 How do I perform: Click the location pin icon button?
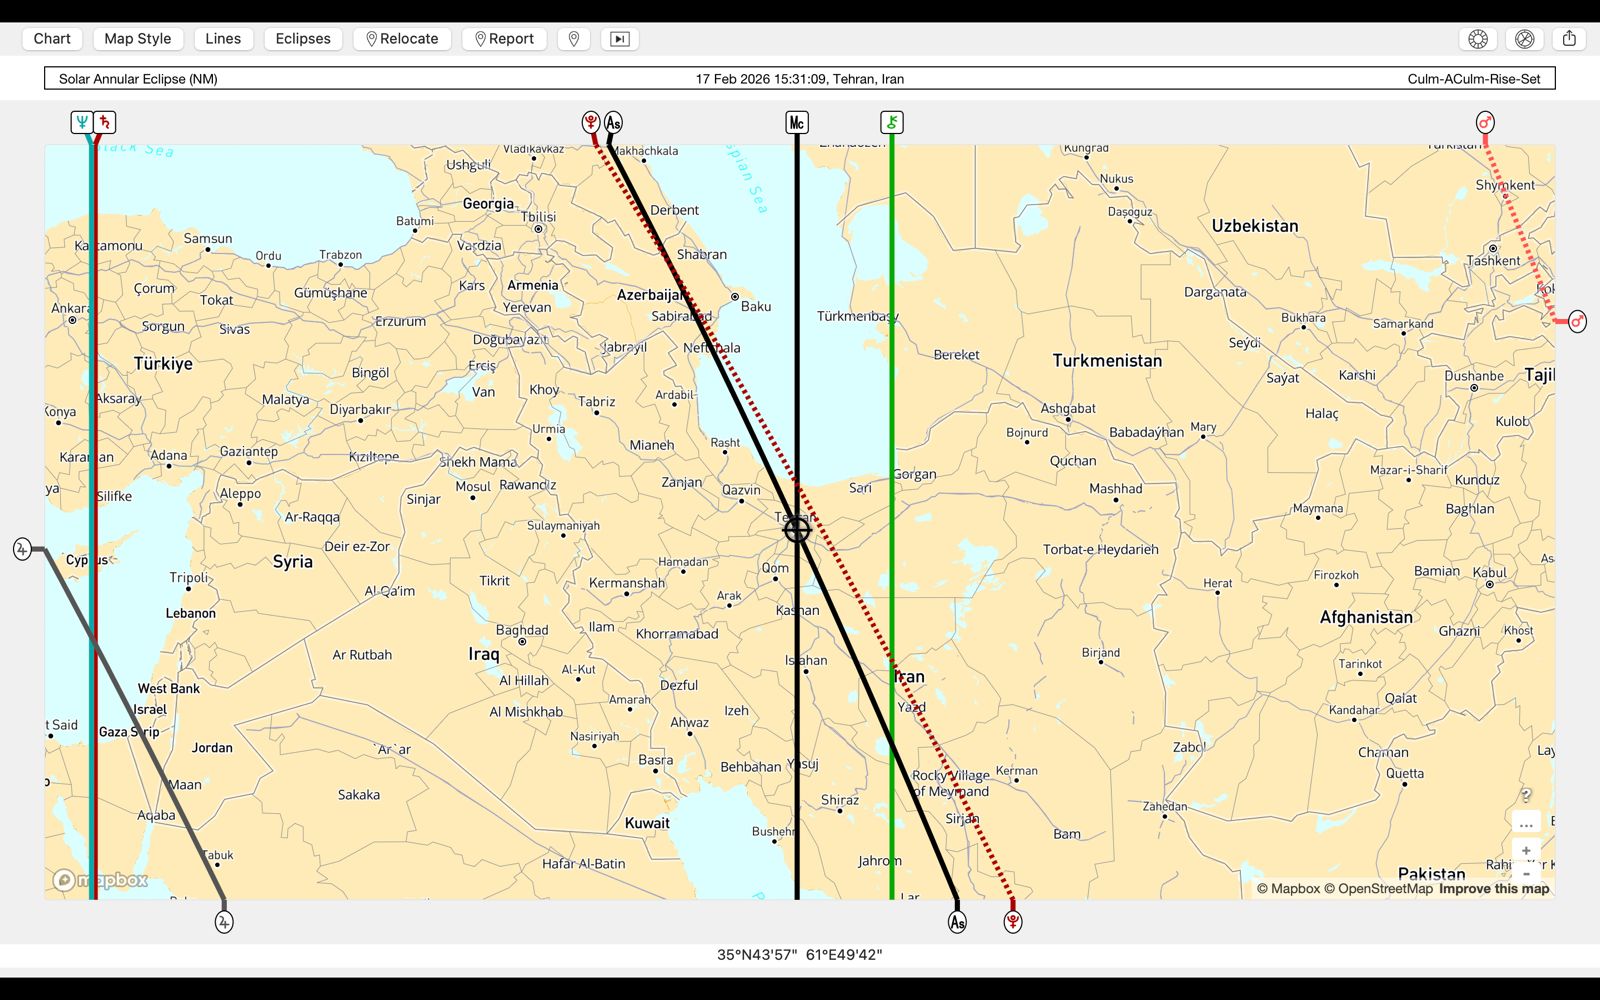tap(574, 39)
